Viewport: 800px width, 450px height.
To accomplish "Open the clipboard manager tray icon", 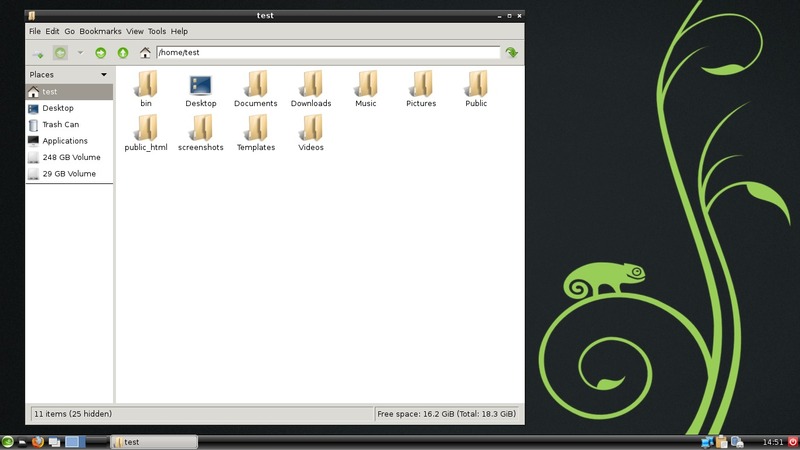I will click(721, 442).
